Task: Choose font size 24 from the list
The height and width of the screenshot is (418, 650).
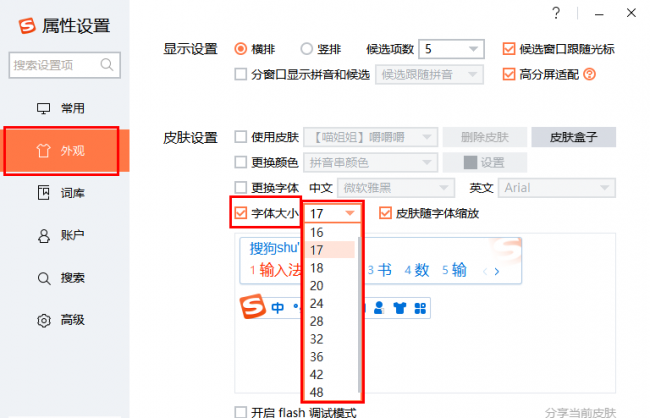Action: click(330, 304)
